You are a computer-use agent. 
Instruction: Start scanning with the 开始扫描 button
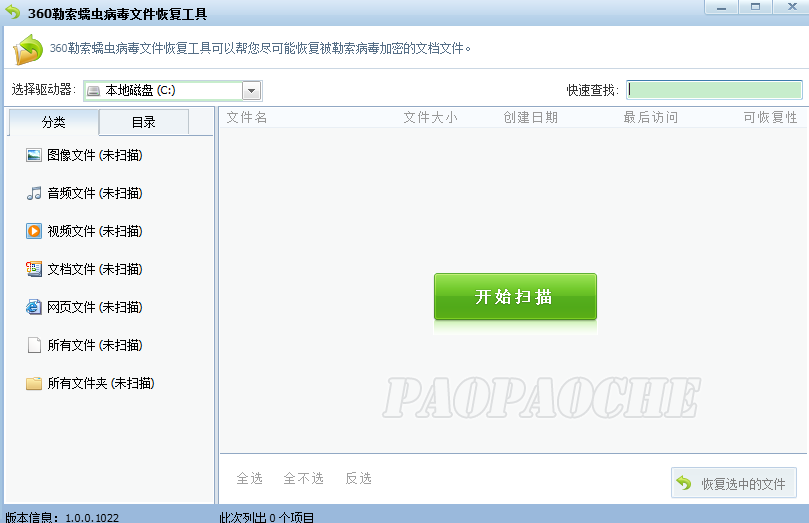pos(515,297)
